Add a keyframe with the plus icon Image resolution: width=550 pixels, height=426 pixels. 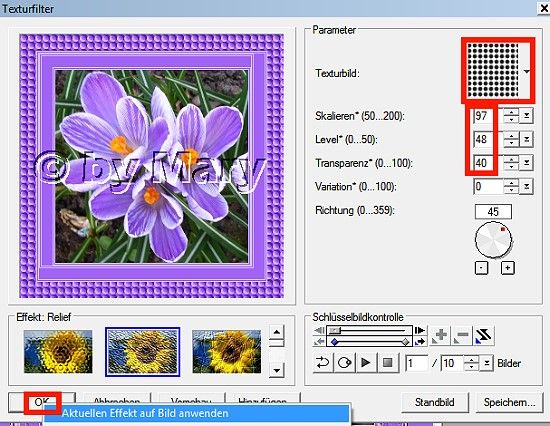tap(440, 336)
